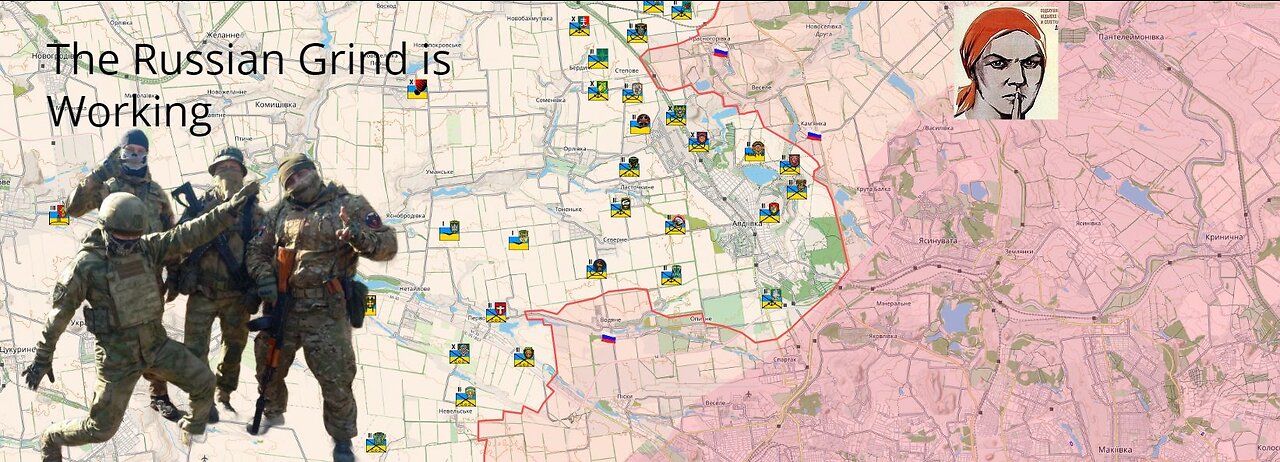Select the unit marker directly below Степове

632,93
